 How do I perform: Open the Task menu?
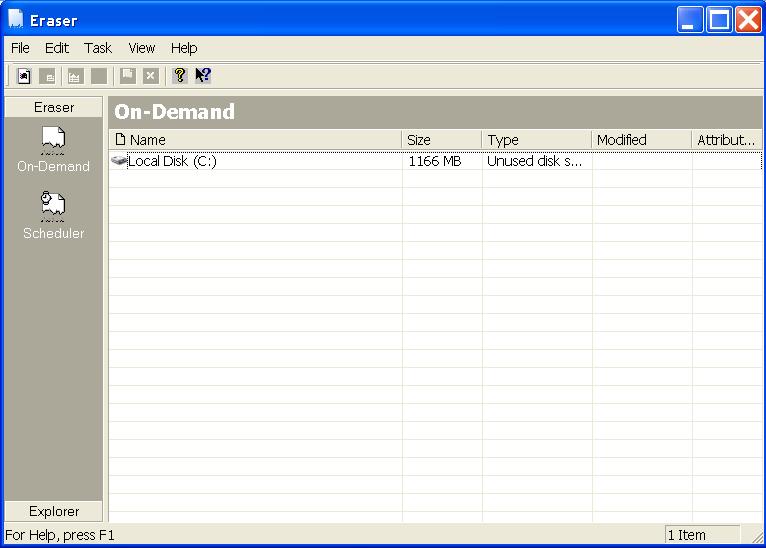click(98, 48)
